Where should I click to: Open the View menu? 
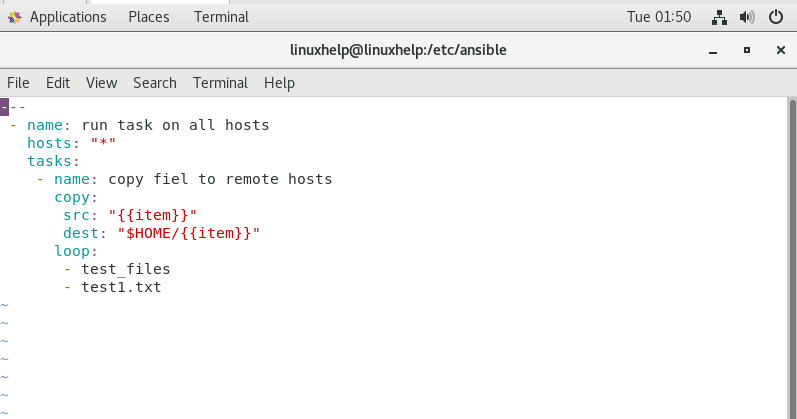click(x=101, y=83)
